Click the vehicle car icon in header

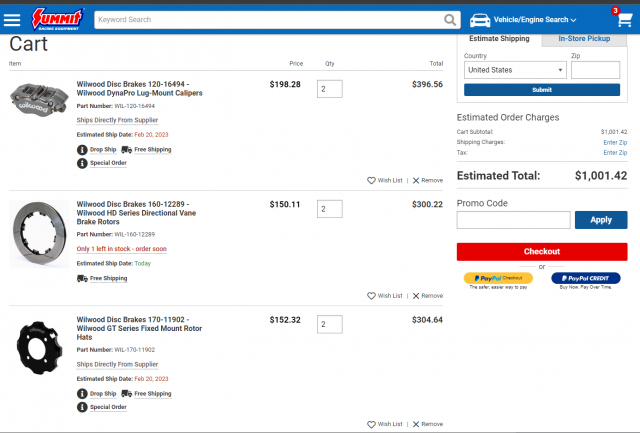tap(480, 20)
